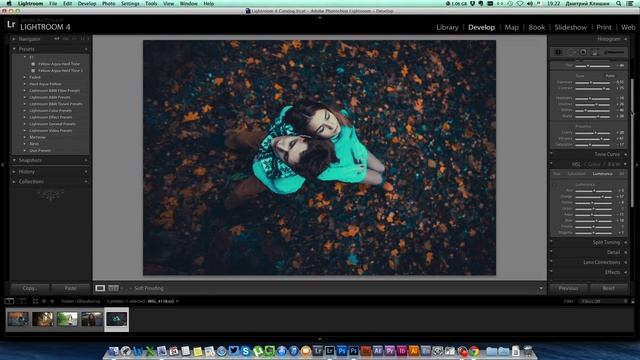The height and width of the screenshot is (360, 640).
Task: Toggle Effects panel on/off switch
Action: pos(551,272)
